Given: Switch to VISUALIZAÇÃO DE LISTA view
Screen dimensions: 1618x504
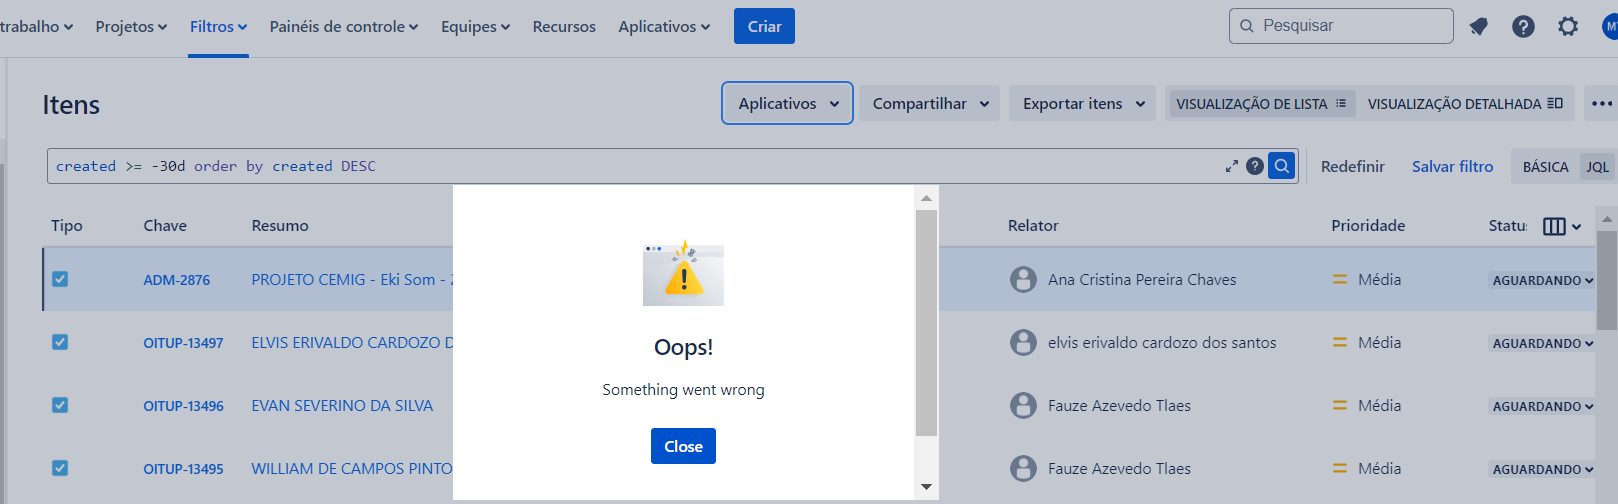Looking at the screenshot, I should point(1262,103).
